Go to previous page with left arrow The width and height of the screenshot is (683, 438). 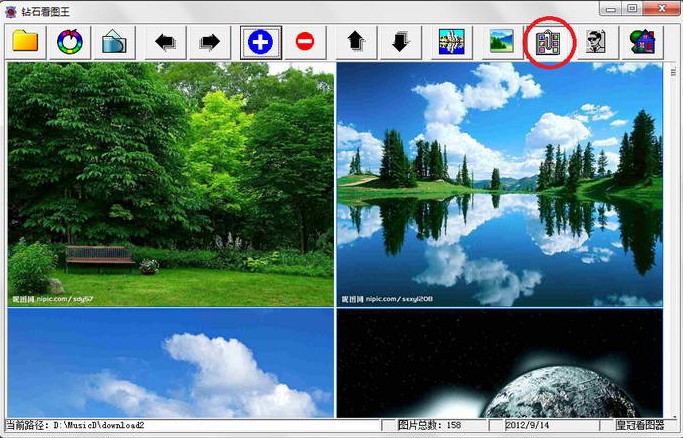pos(165,42)
